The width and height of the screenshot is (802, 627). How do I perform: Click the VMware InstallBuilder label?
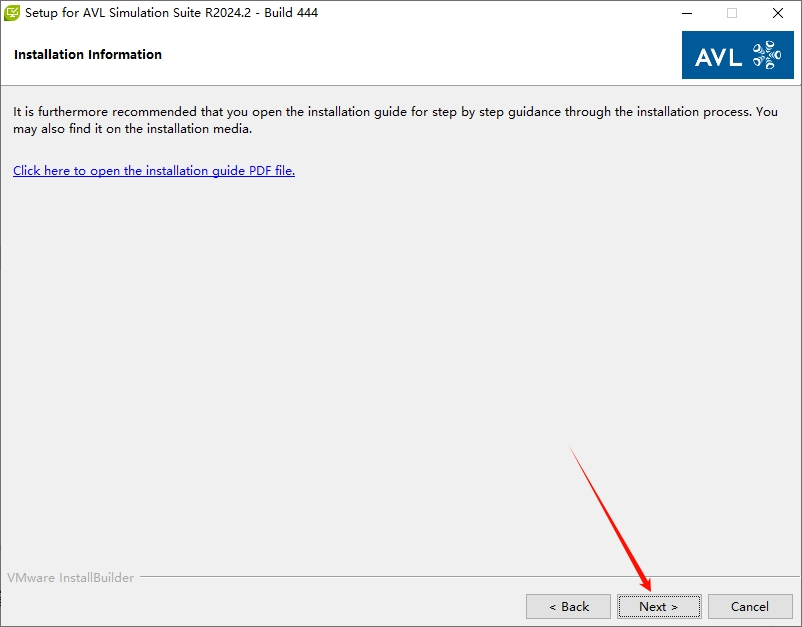(x=71, y=578)
